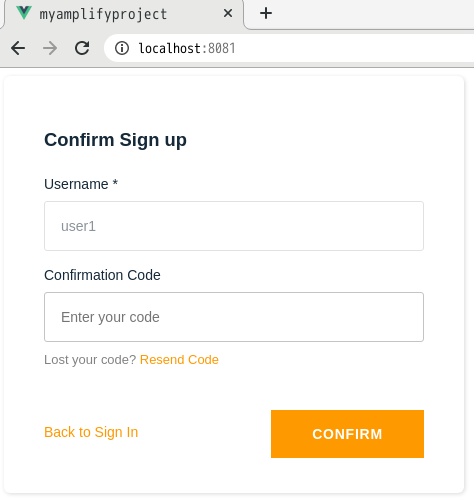Close the myamplifyproject tab
This screenshot has height=504, width=474.
(228, 13)
